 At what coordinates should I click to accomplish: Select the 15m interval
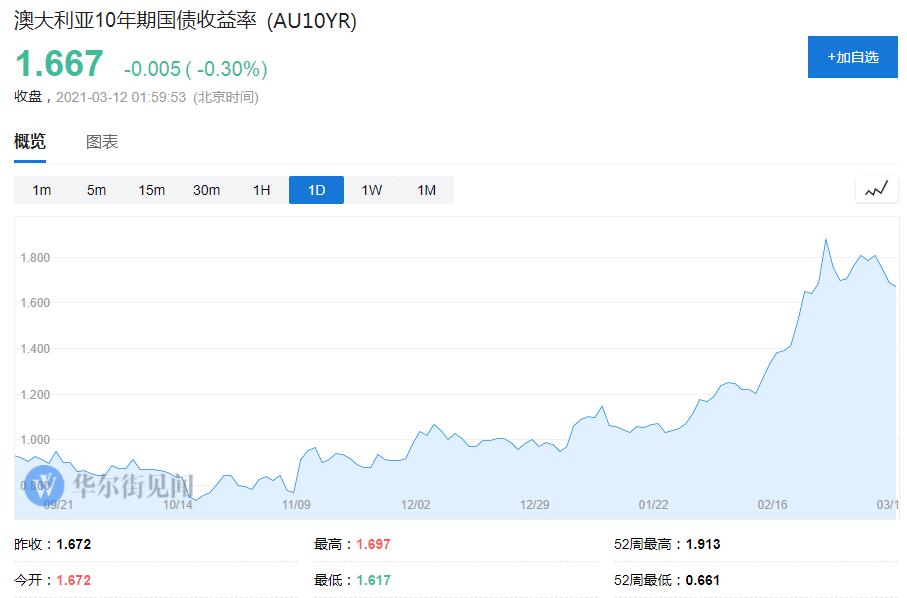tap(151, 190)
